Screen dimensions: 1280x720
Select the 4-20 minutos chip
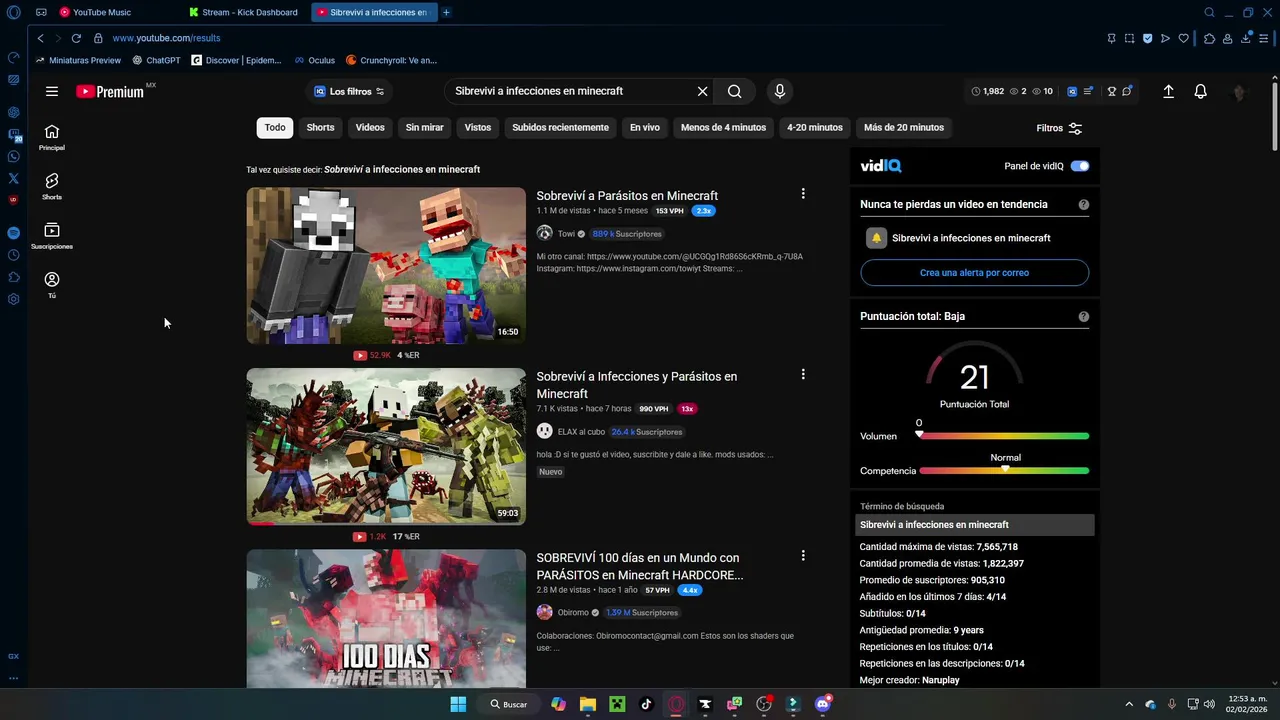[x=815, y=127]
